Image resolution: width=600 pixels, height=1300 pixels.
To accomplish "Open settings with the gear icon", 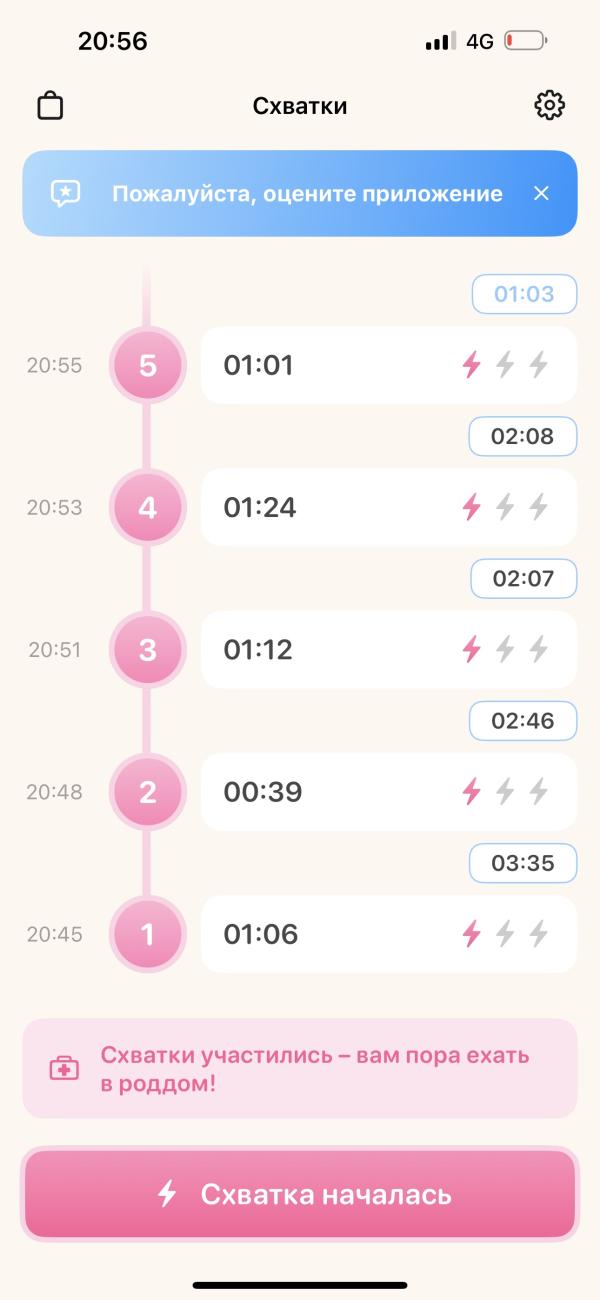I will point(549,105).
